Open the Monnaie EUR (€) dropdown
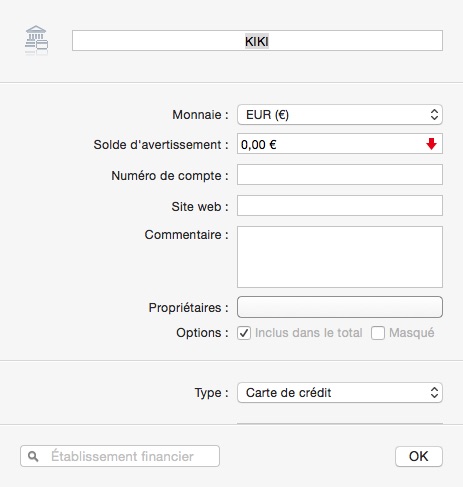Viewport: 463px width, 487px height. pos(340,115)
